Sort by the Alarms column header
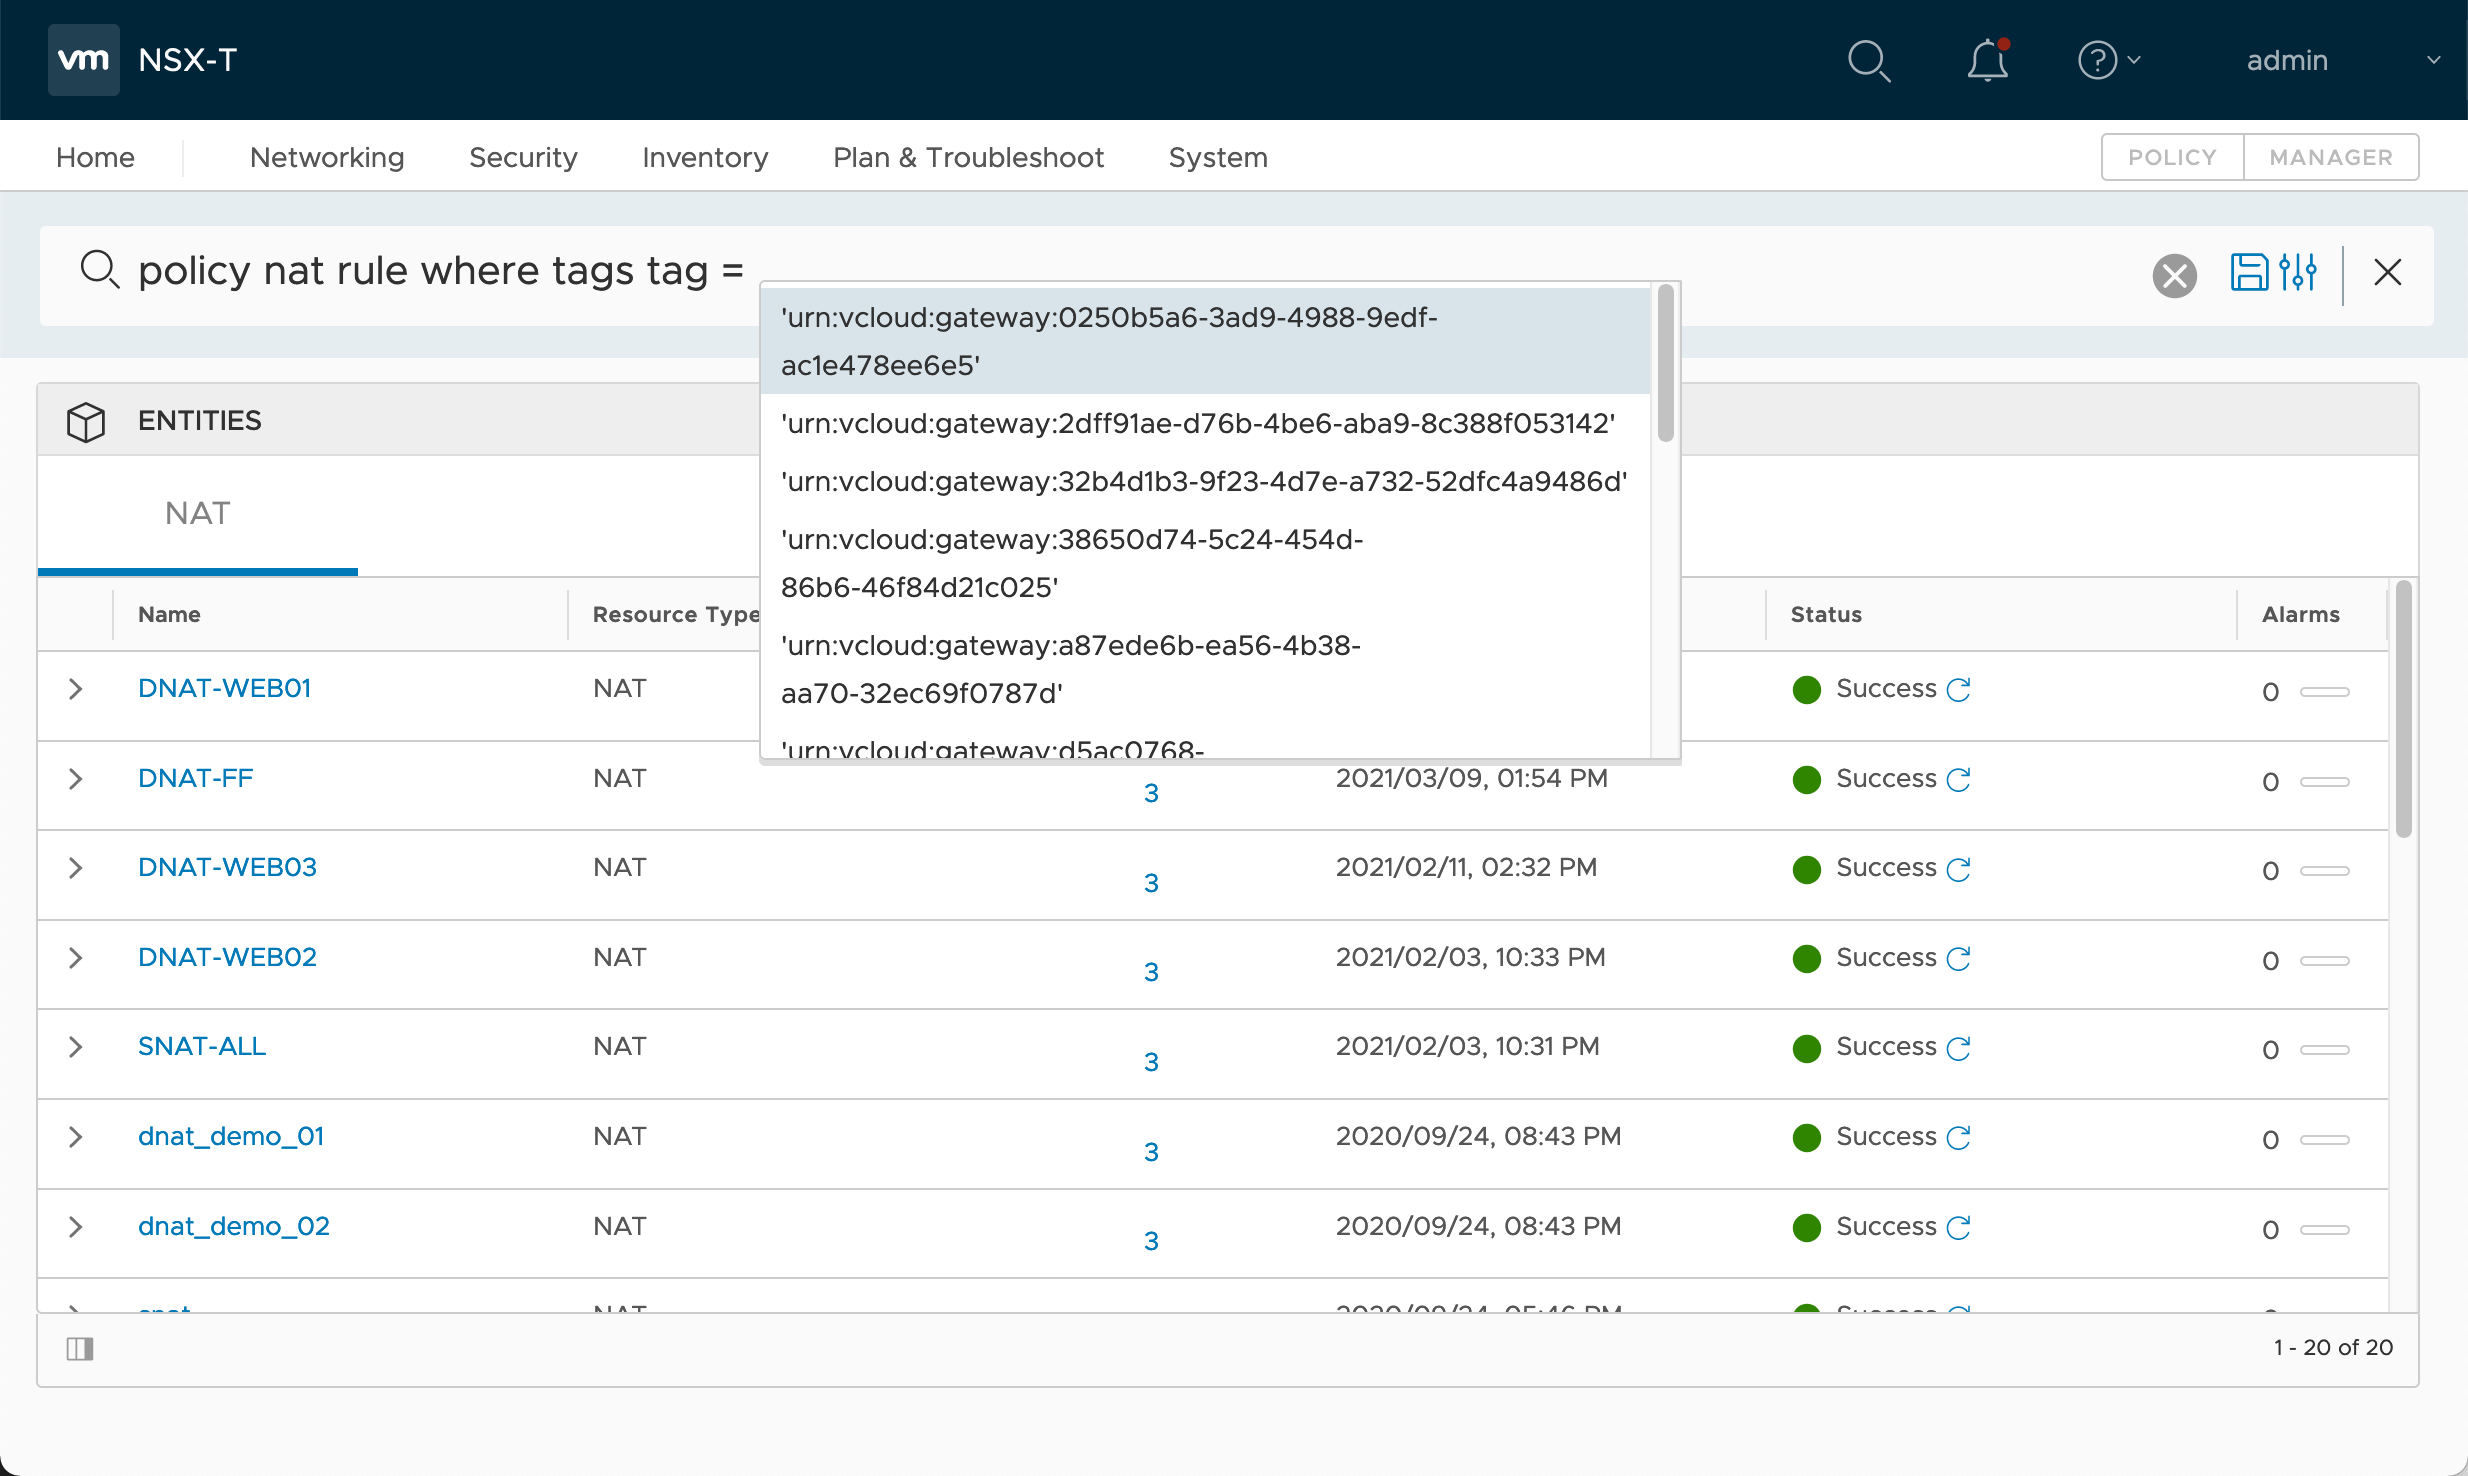The height and width of the screenshot is (1476, 2468). 2301,614
